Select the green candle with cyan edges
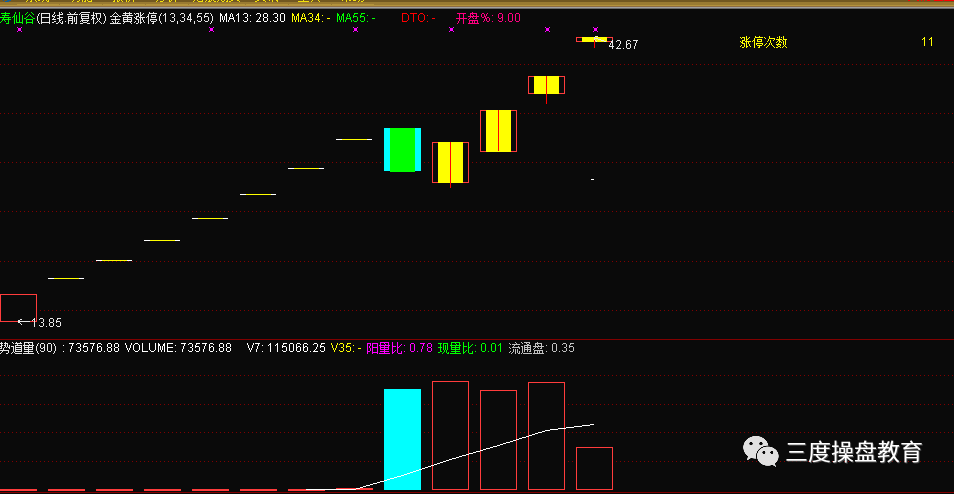Viewport: 954px width, 494px height. (402, 150)
